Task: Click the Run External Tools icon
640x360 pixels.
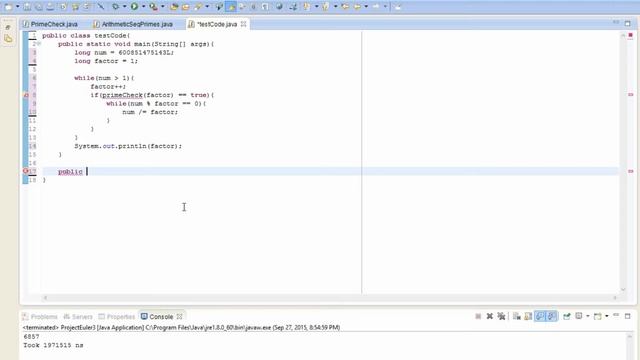Action: pyautogui.click(x=153, y=7)
